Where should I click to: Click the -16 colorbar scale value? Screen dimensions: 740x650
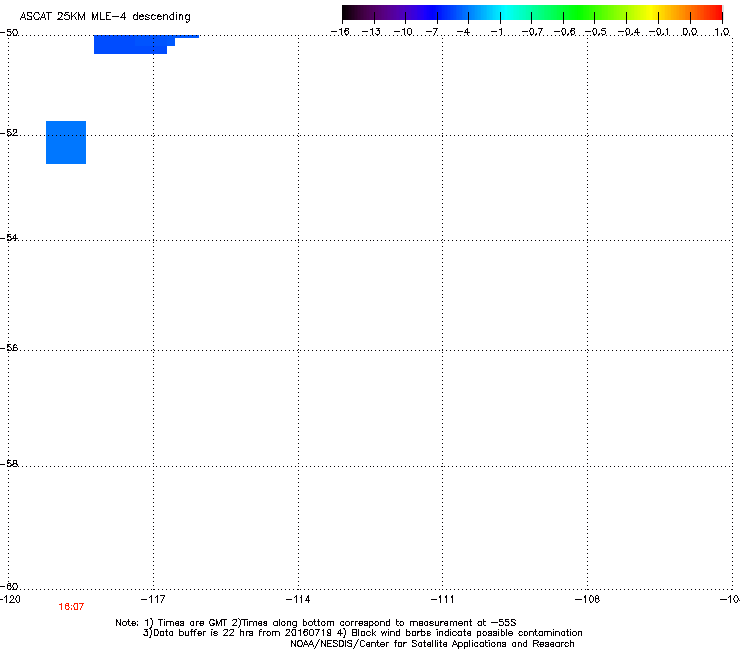point(340,32)
